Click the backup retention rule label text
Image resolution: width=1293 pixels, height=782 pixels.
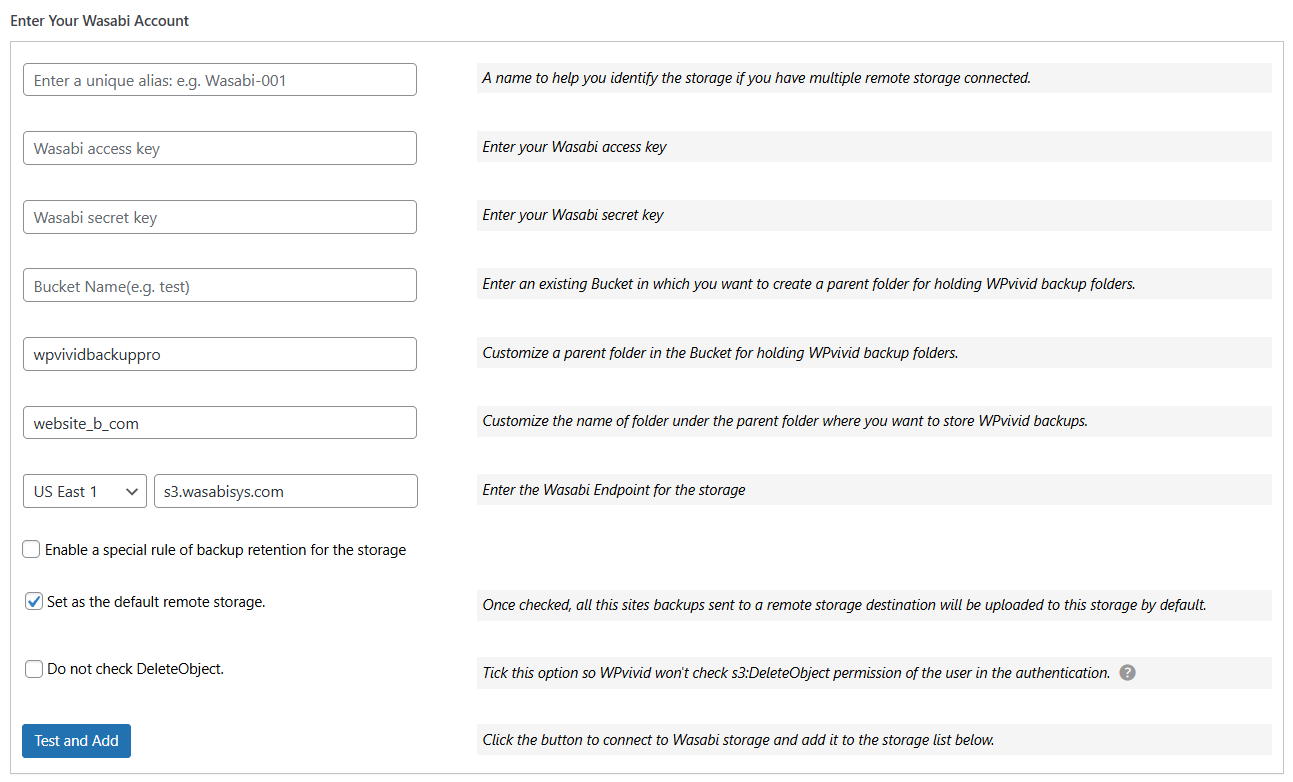click(x=225, y=550)
